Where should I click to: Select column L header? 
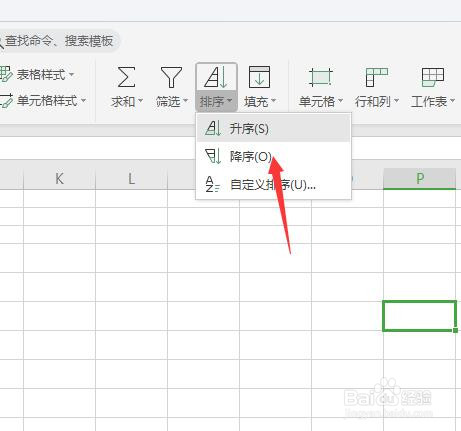(x=131, y=179)
